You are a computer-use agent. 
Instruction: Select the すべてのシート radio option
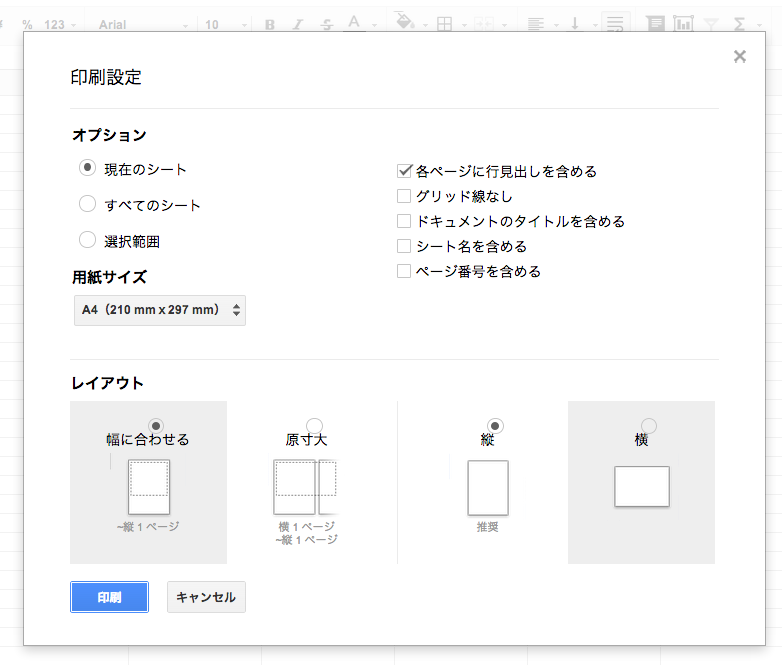coord(87,204)
